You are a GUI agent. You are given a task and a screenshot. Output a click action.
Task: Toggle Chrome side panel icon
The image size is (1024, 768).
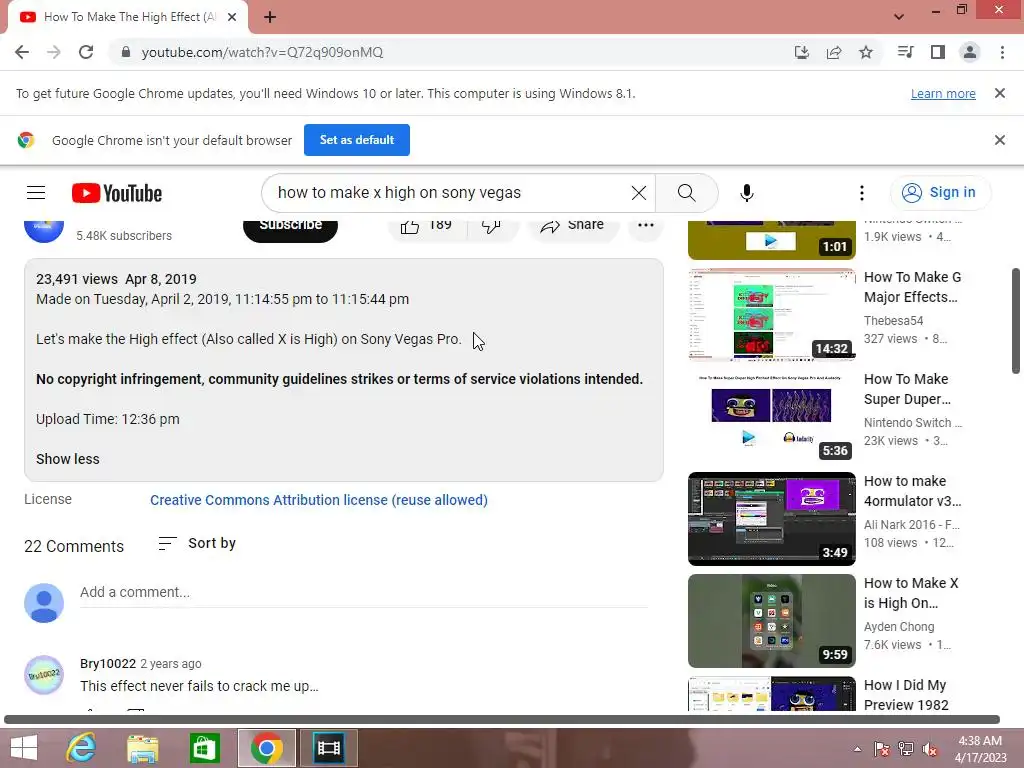(x=938, y=52)
